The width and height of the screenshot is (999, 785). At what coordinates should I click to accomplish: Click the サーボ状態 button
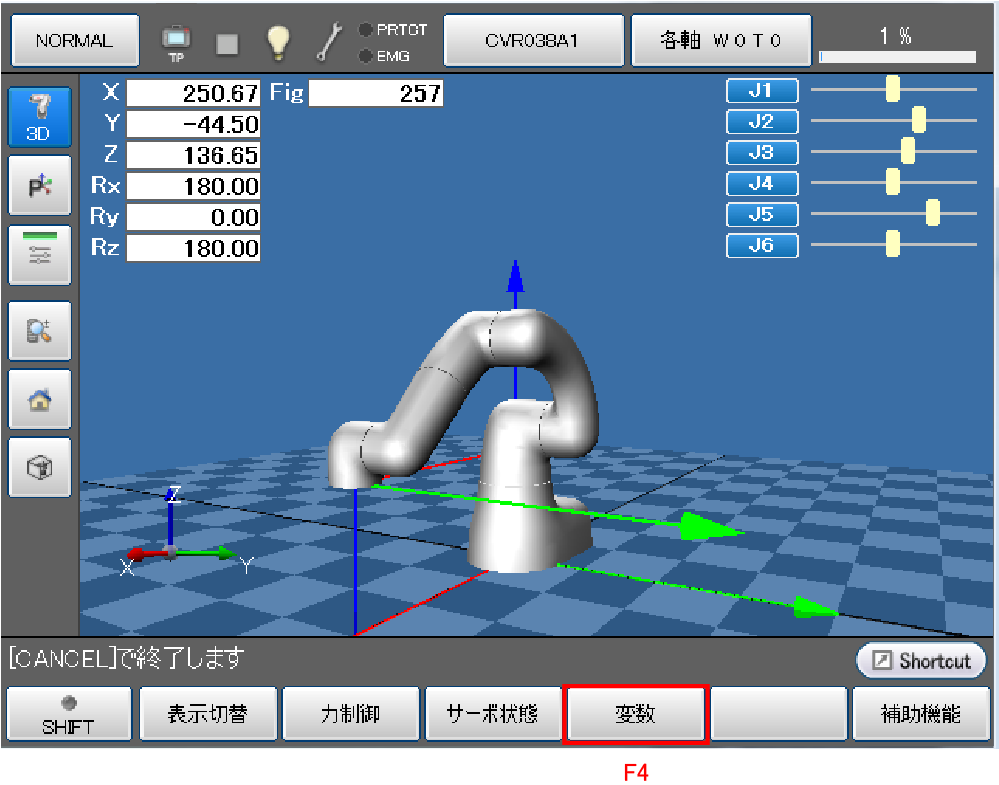[x=493, y=714]
